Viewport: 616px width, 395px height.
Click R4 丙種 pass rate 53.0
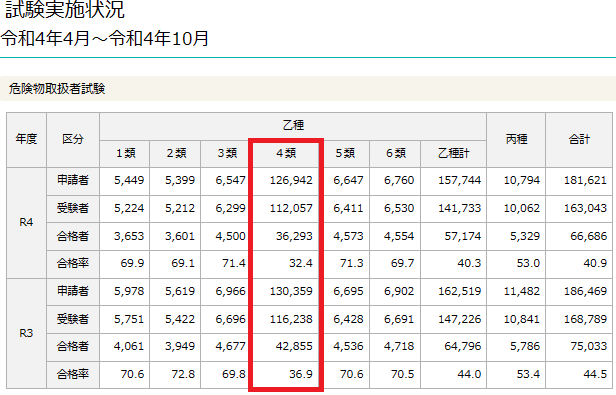click(528, 263)
